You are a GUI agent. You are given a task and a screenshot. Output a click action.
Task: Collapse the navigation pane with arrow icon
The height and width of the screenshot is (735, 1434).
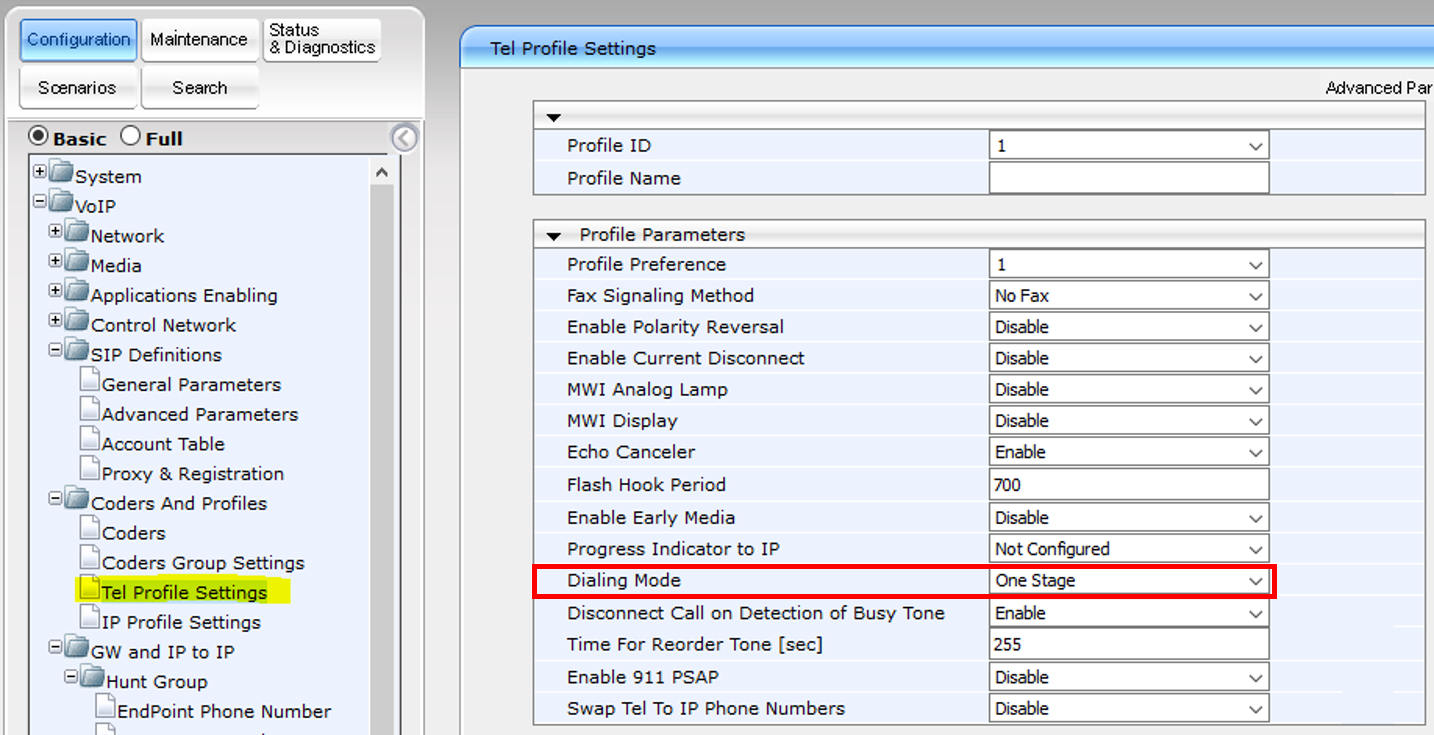(404, 138)
